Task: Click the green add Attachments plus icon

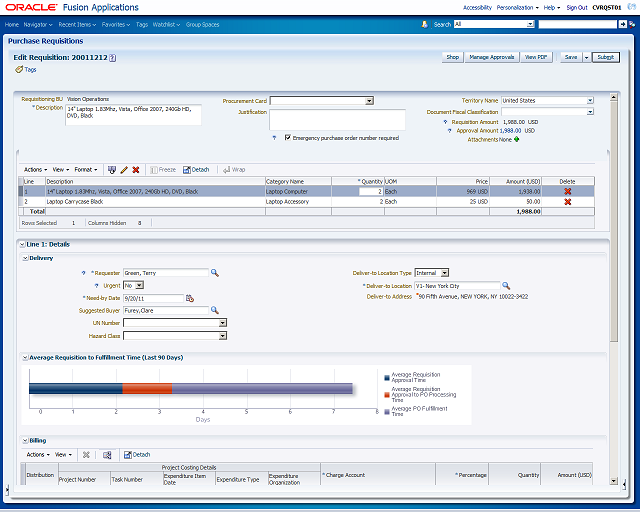Action: pyautogui.click(x=517, y=140)
